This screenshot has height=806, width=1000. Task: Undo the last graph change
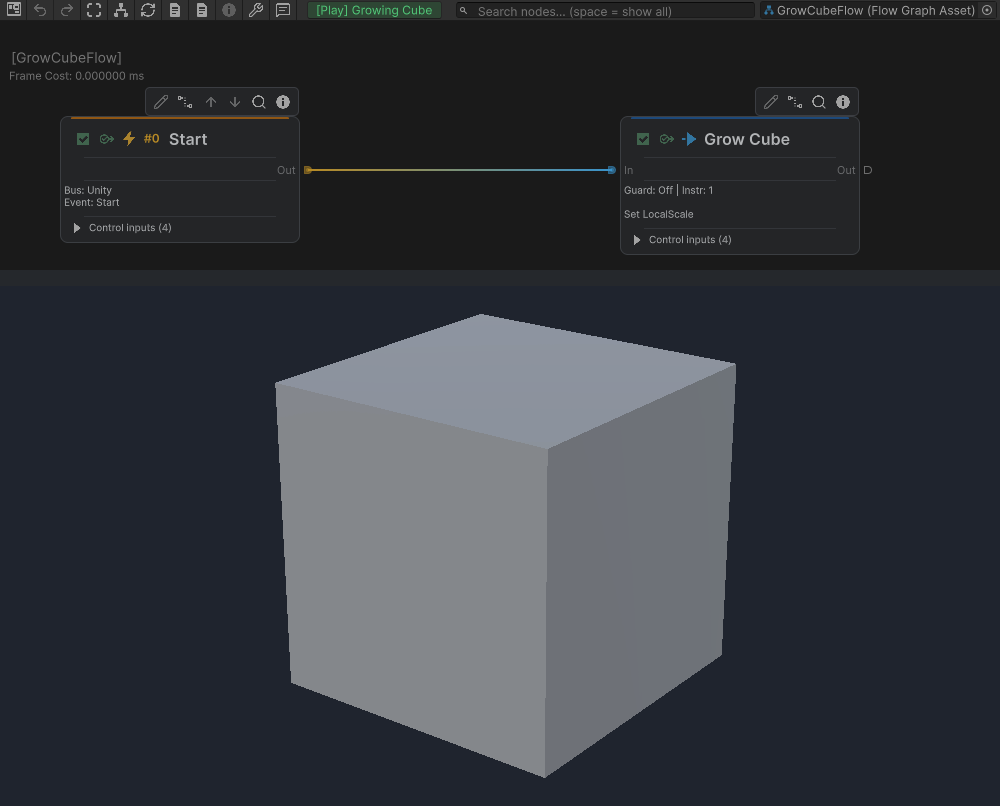40,10
